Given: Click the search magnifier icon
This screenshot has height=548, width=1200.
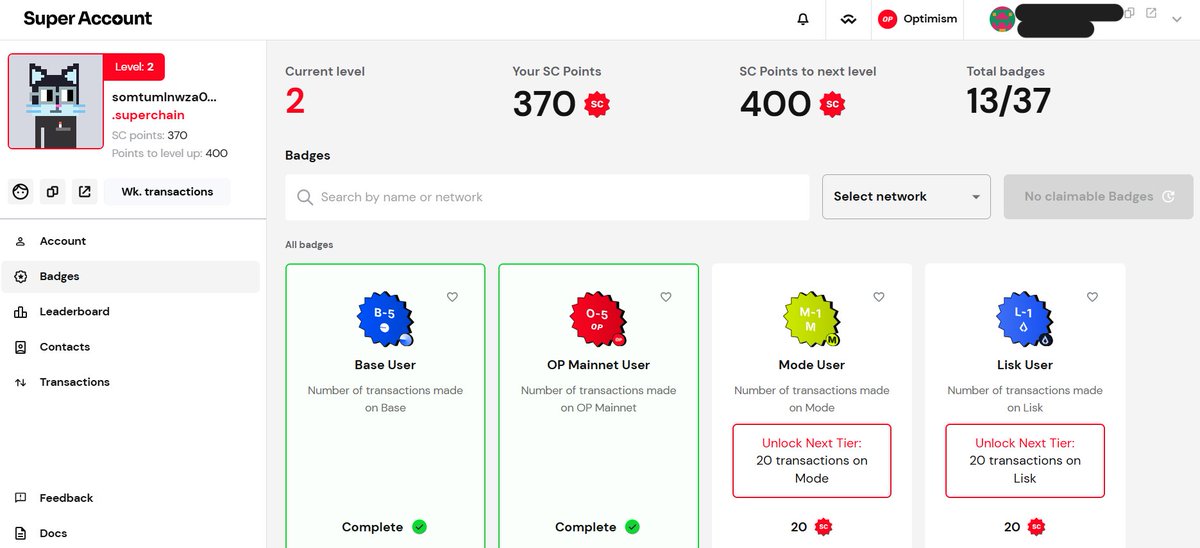Looking at the screenshot, I should tap(305, 197).
